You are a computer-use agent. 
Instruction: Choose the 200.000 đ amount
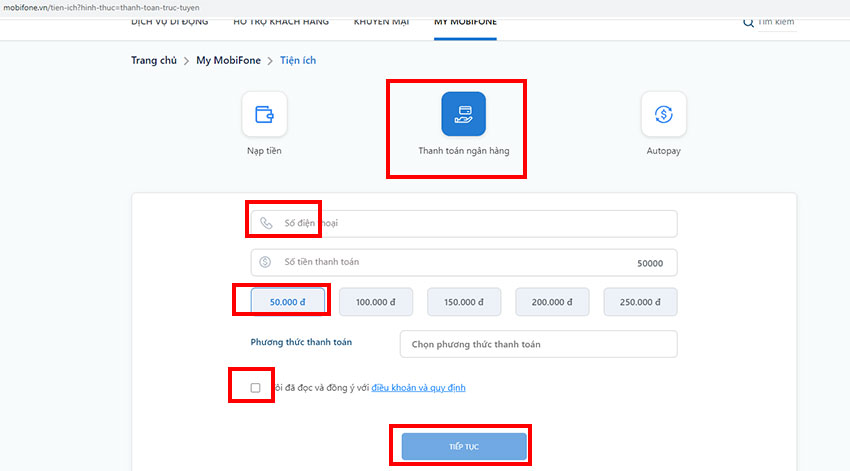pos(552,302)
